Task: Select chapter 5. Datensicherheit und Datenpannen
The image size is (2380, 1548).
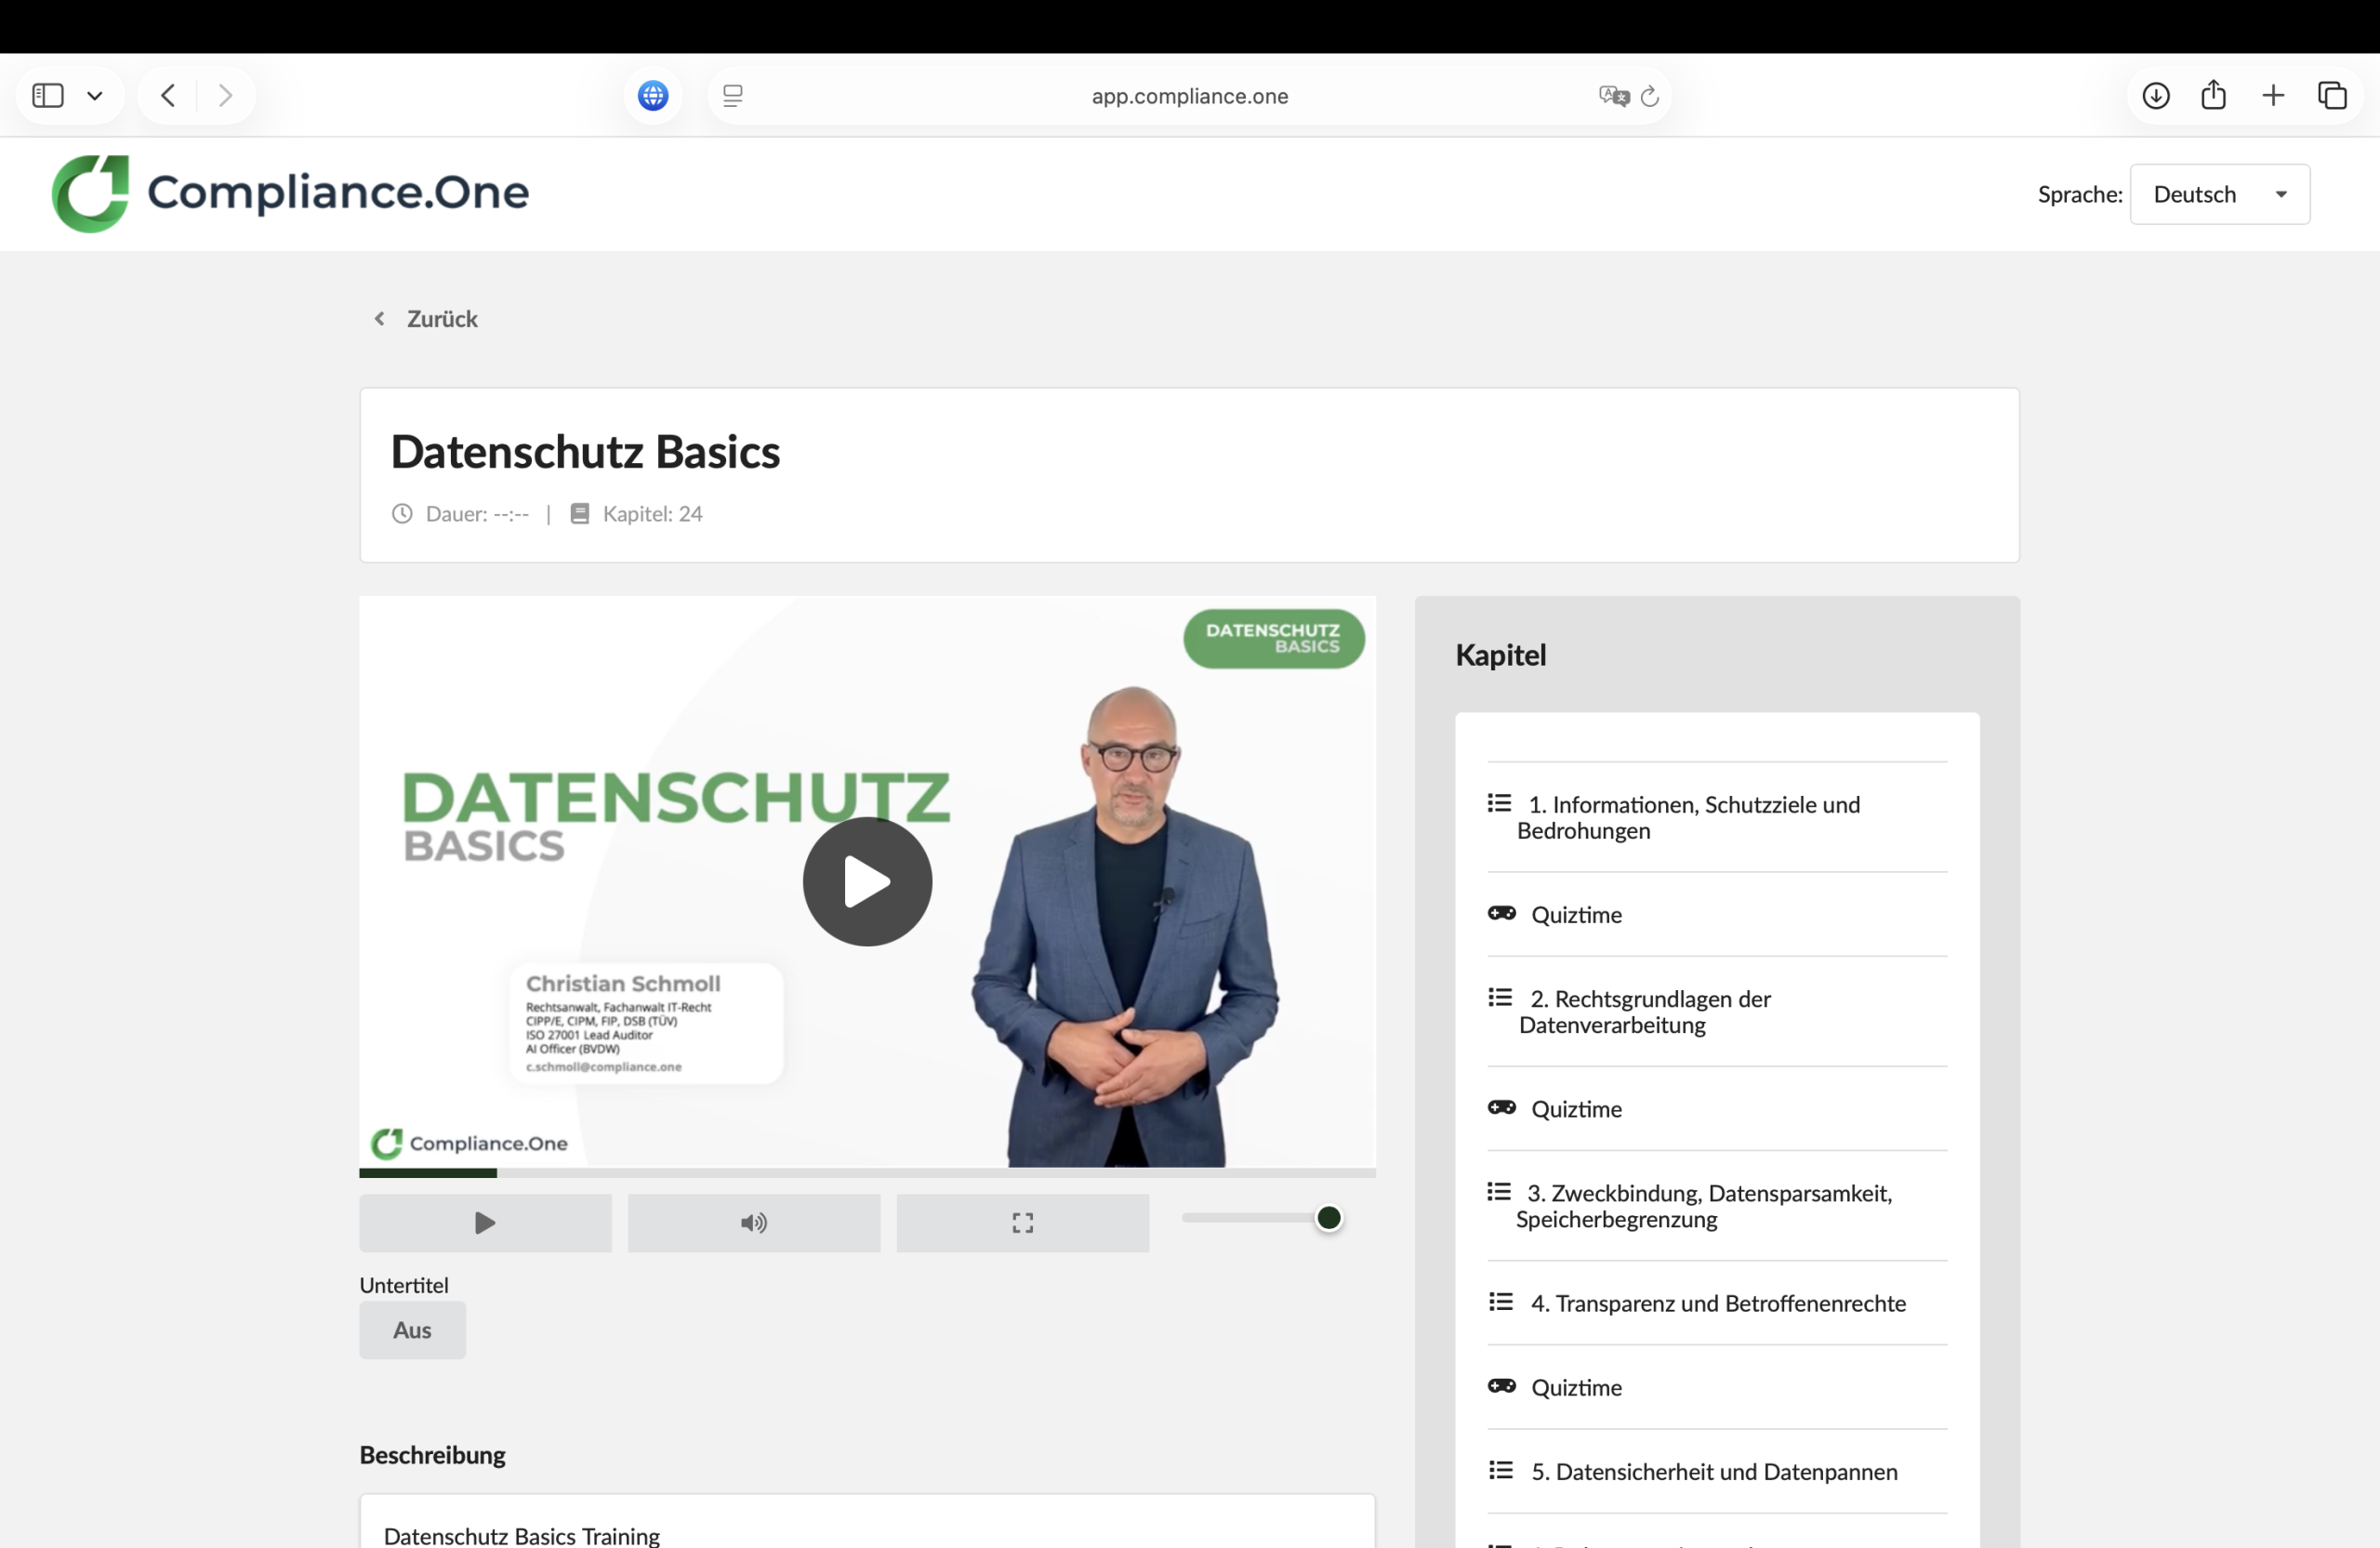Action: click(x=1717, y=1471)
